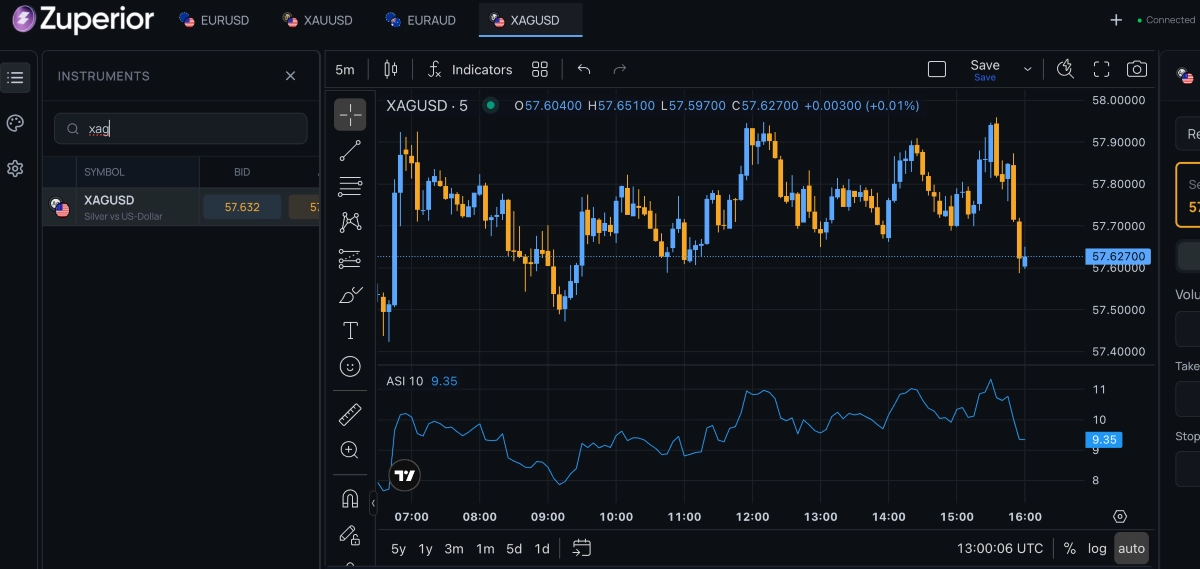The width and height of the screenshot is (1200, 569).
Task: Open the emoji icons tool
Action: click(x=350, y=367)
